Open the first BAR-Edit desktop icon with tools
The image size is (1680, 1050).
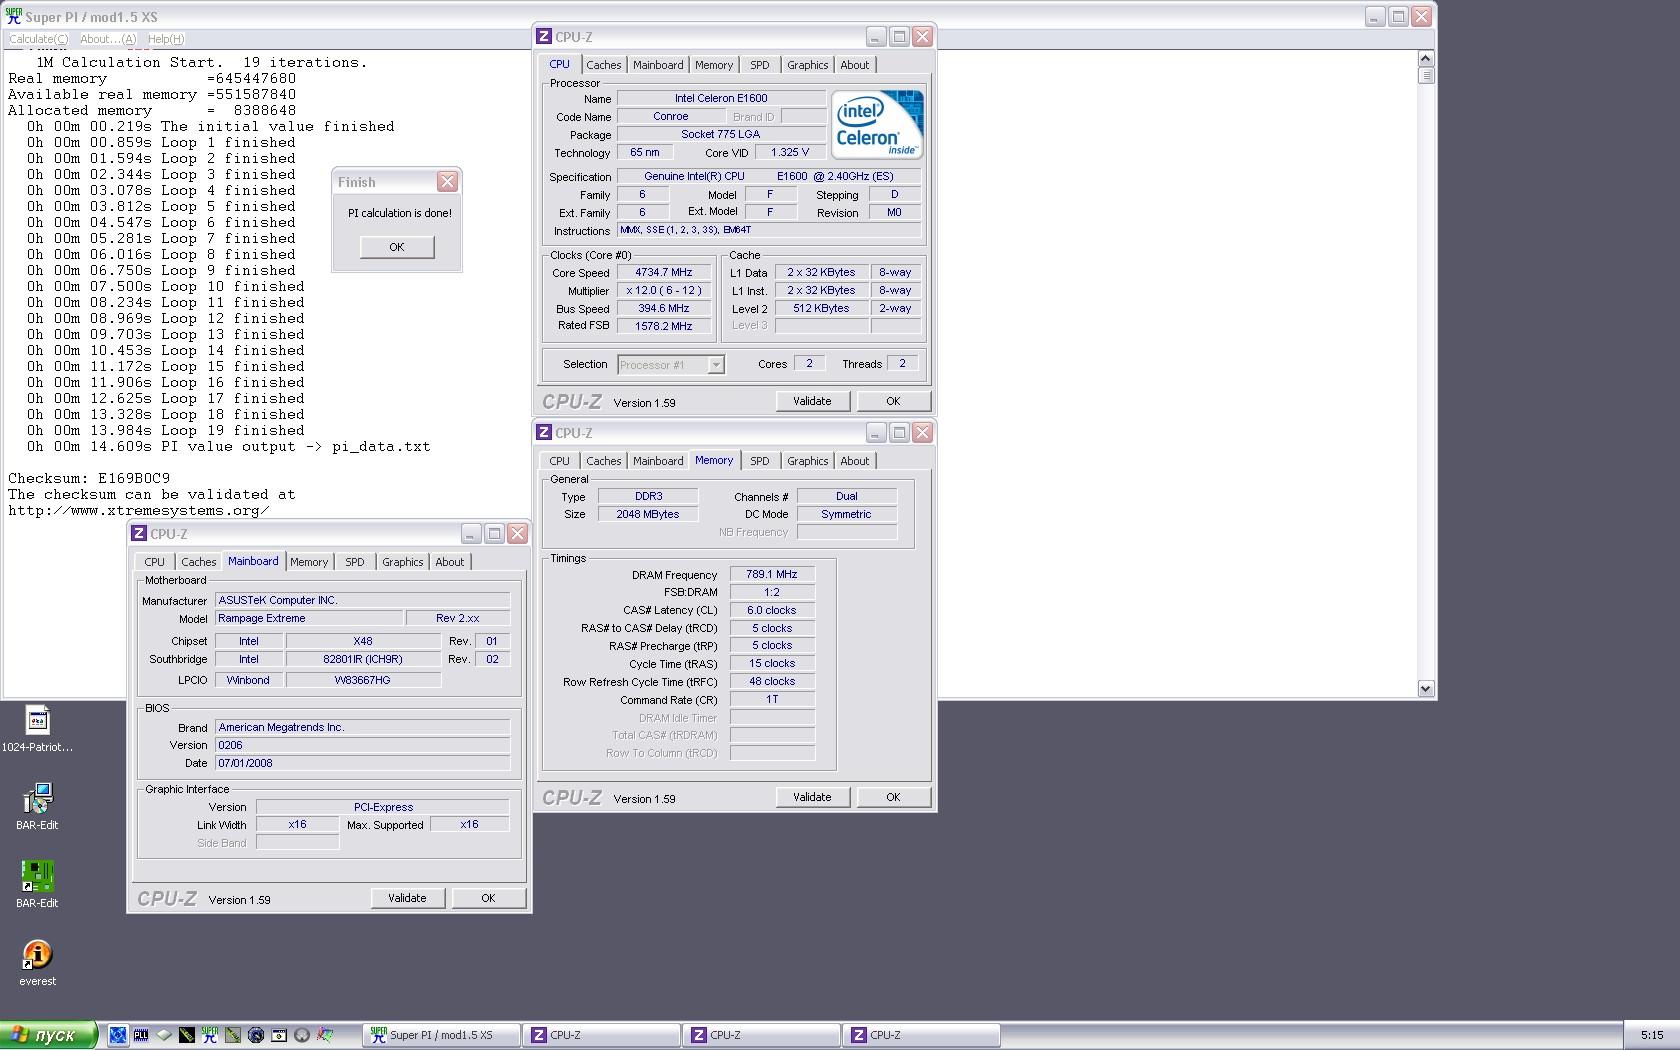click(x=37, y=807)
